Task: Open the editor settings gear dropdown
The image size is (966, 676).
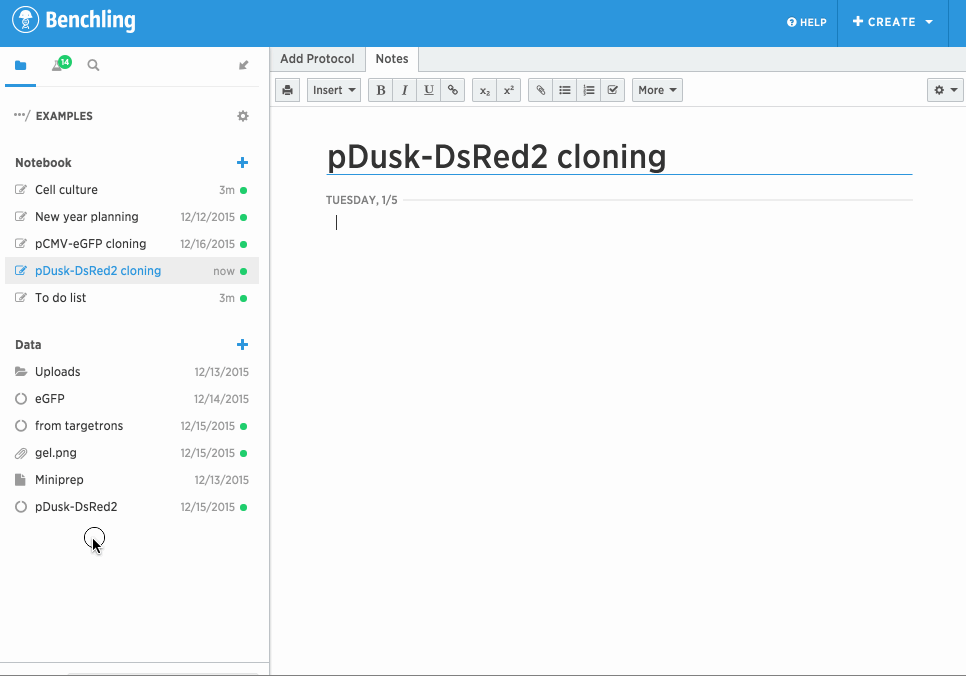Action: 945,90
